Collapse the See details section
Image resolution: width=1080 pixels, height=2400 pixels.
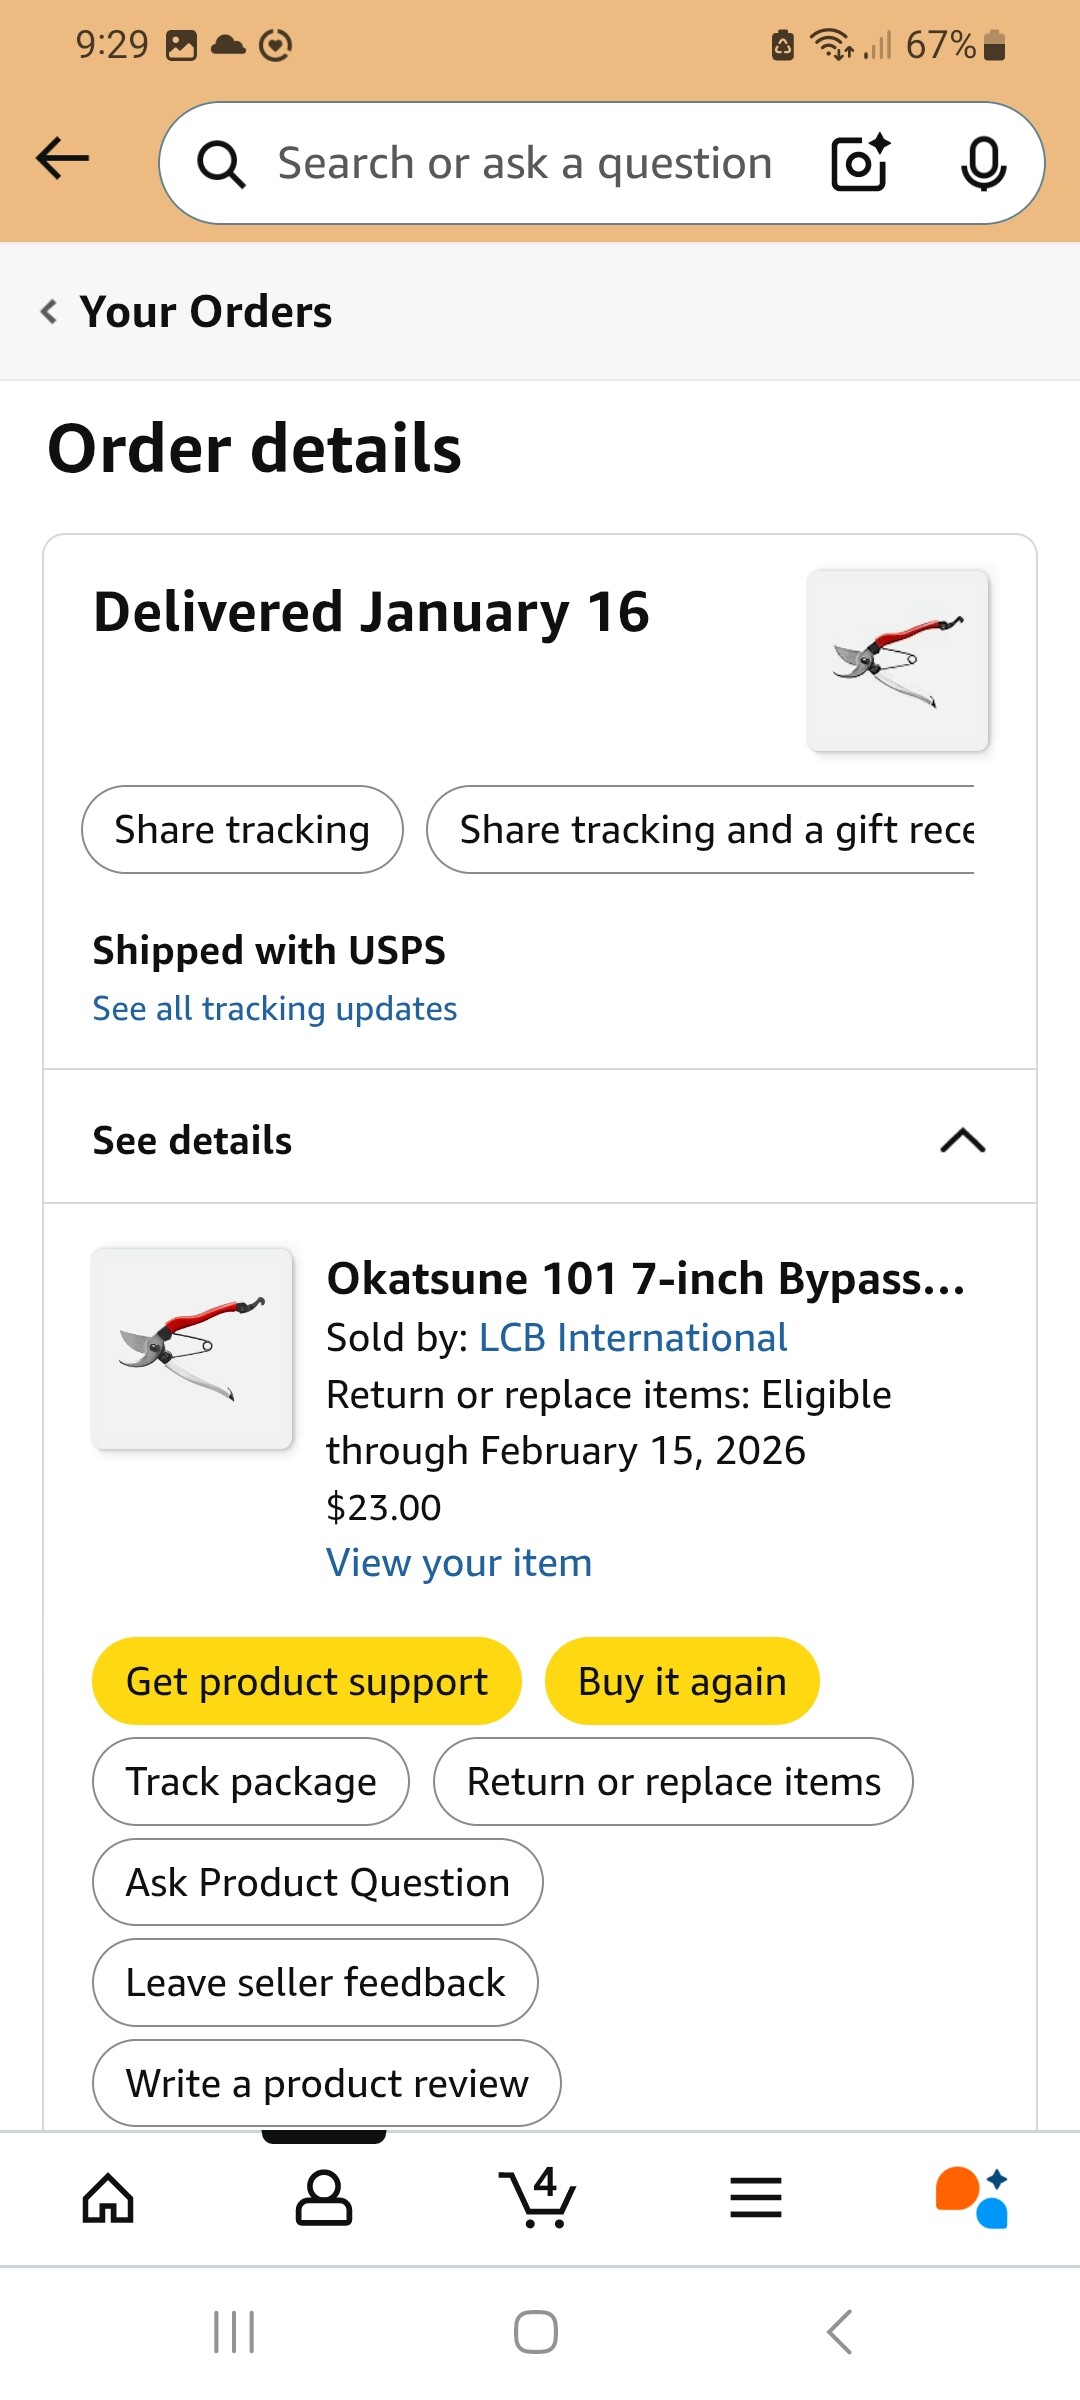point(962,1140)
